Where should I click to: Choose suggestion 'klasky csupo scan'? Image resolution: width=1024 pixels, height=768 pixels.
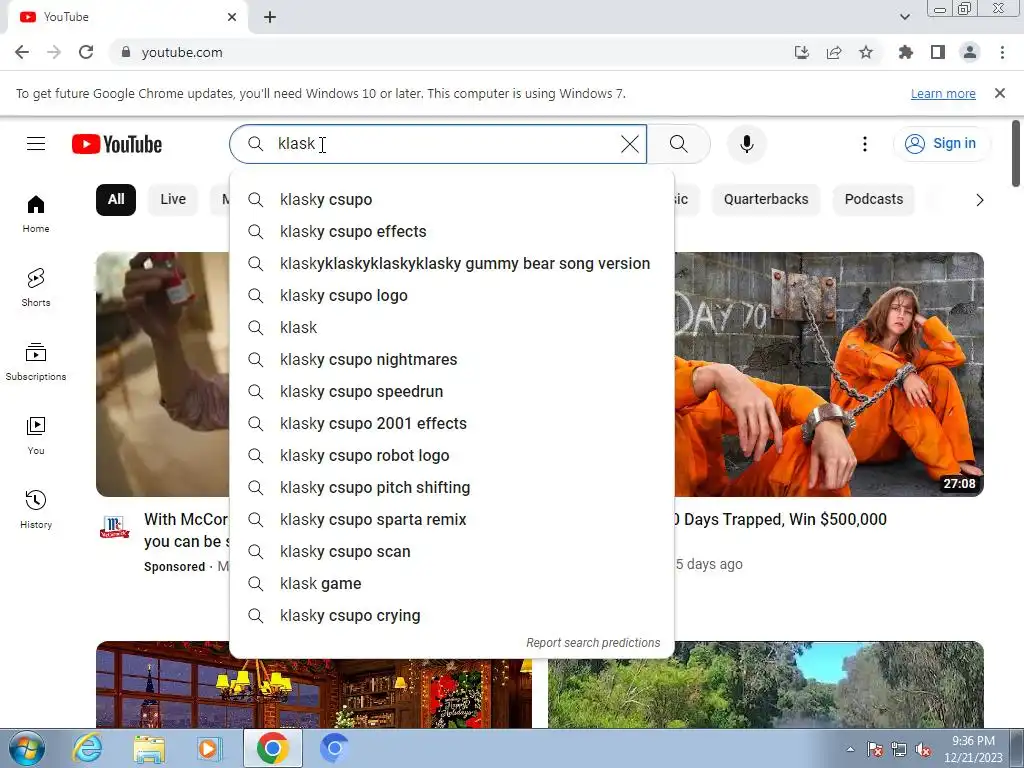[x=452, y=551]
